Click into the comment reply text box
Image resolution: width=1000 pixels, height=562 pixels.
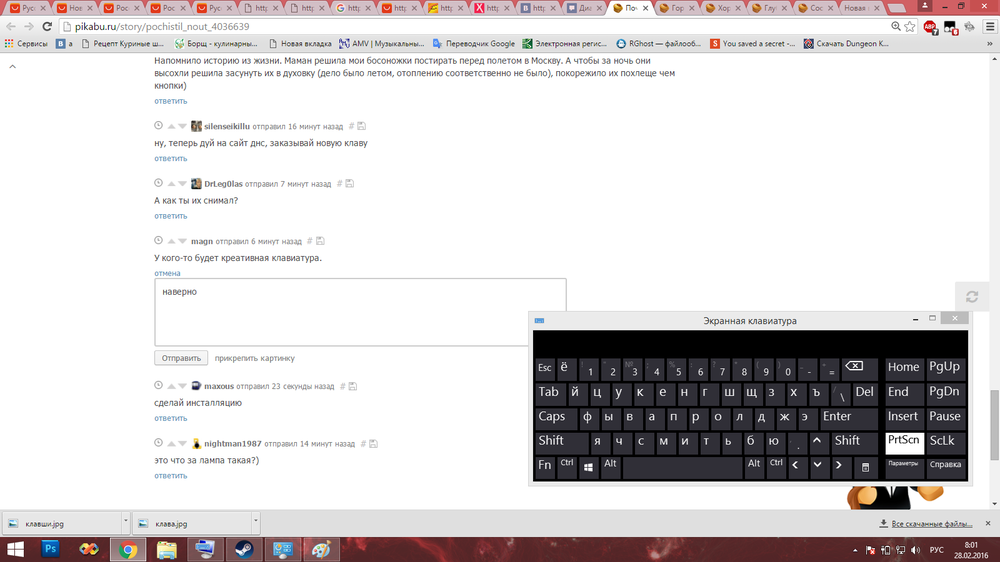(x=360, y=312)
